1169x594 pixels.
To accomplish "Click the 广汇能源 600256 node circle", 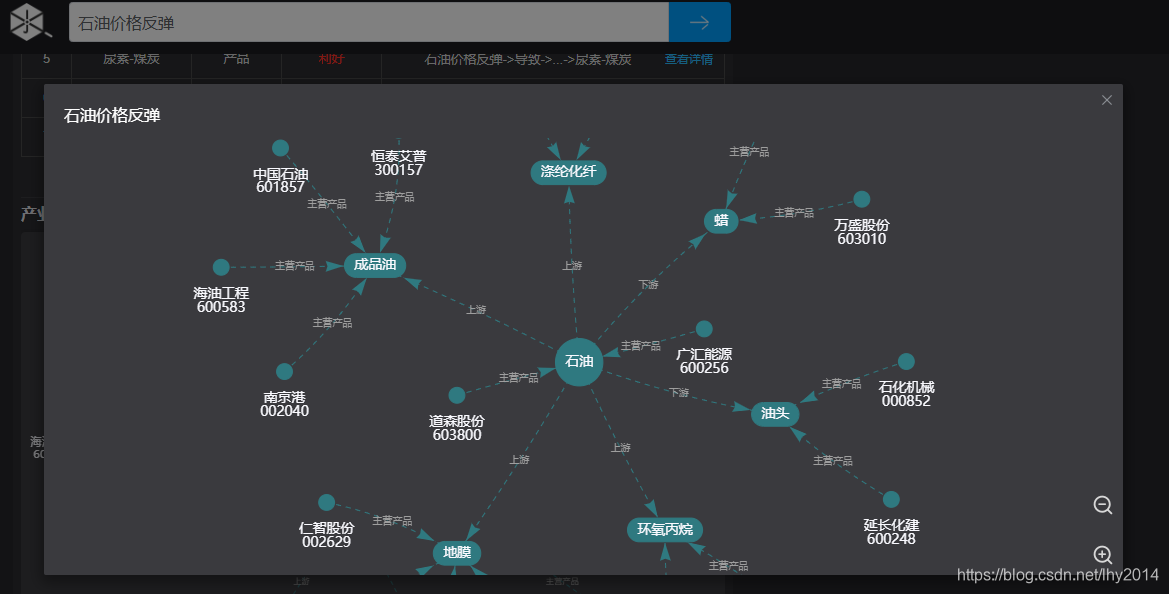I will [704, 329].
